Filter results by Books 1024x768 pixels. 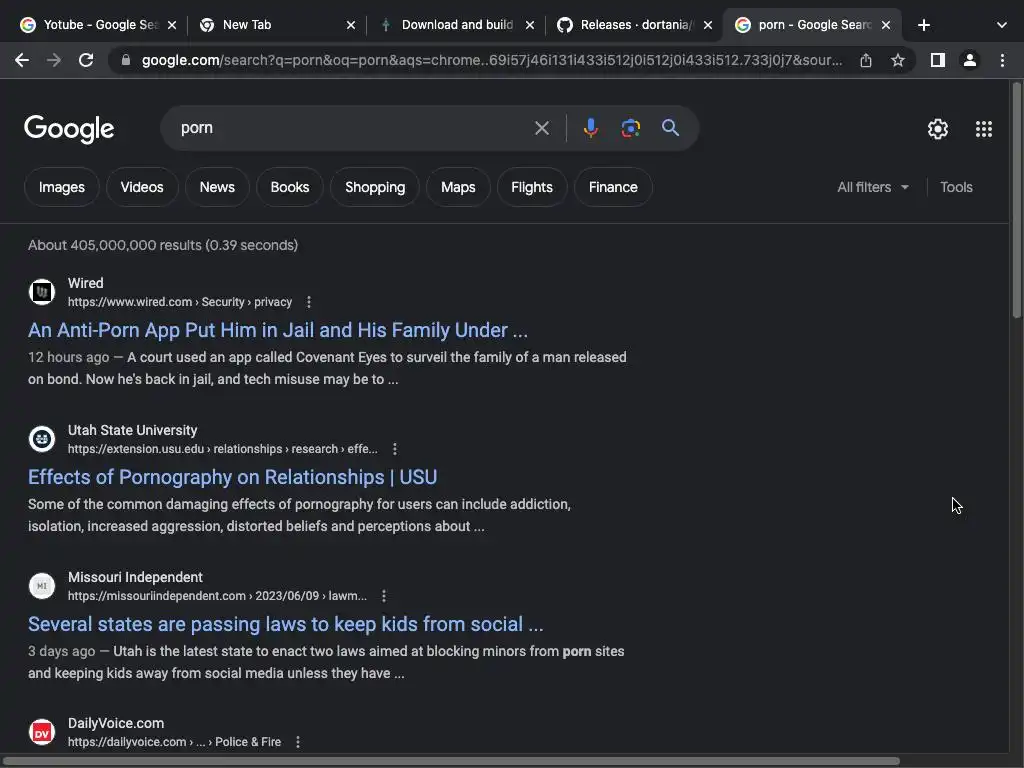(290, 187)
